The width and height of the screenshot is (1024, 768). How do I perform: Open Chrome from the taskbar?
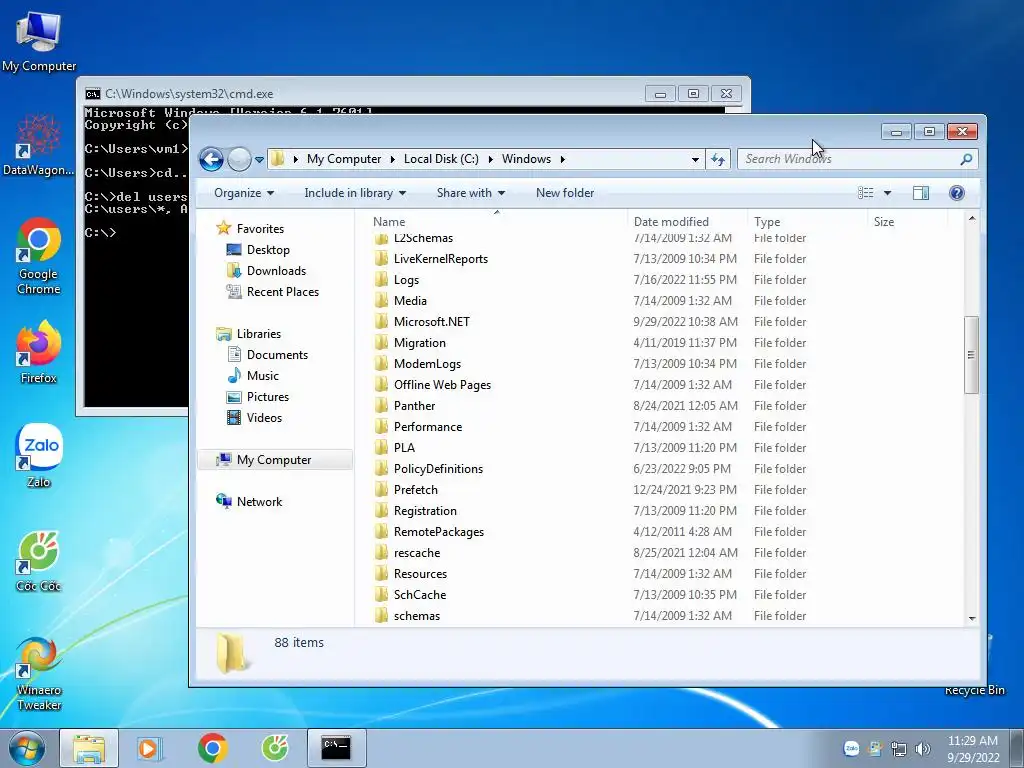coord(212,748)
